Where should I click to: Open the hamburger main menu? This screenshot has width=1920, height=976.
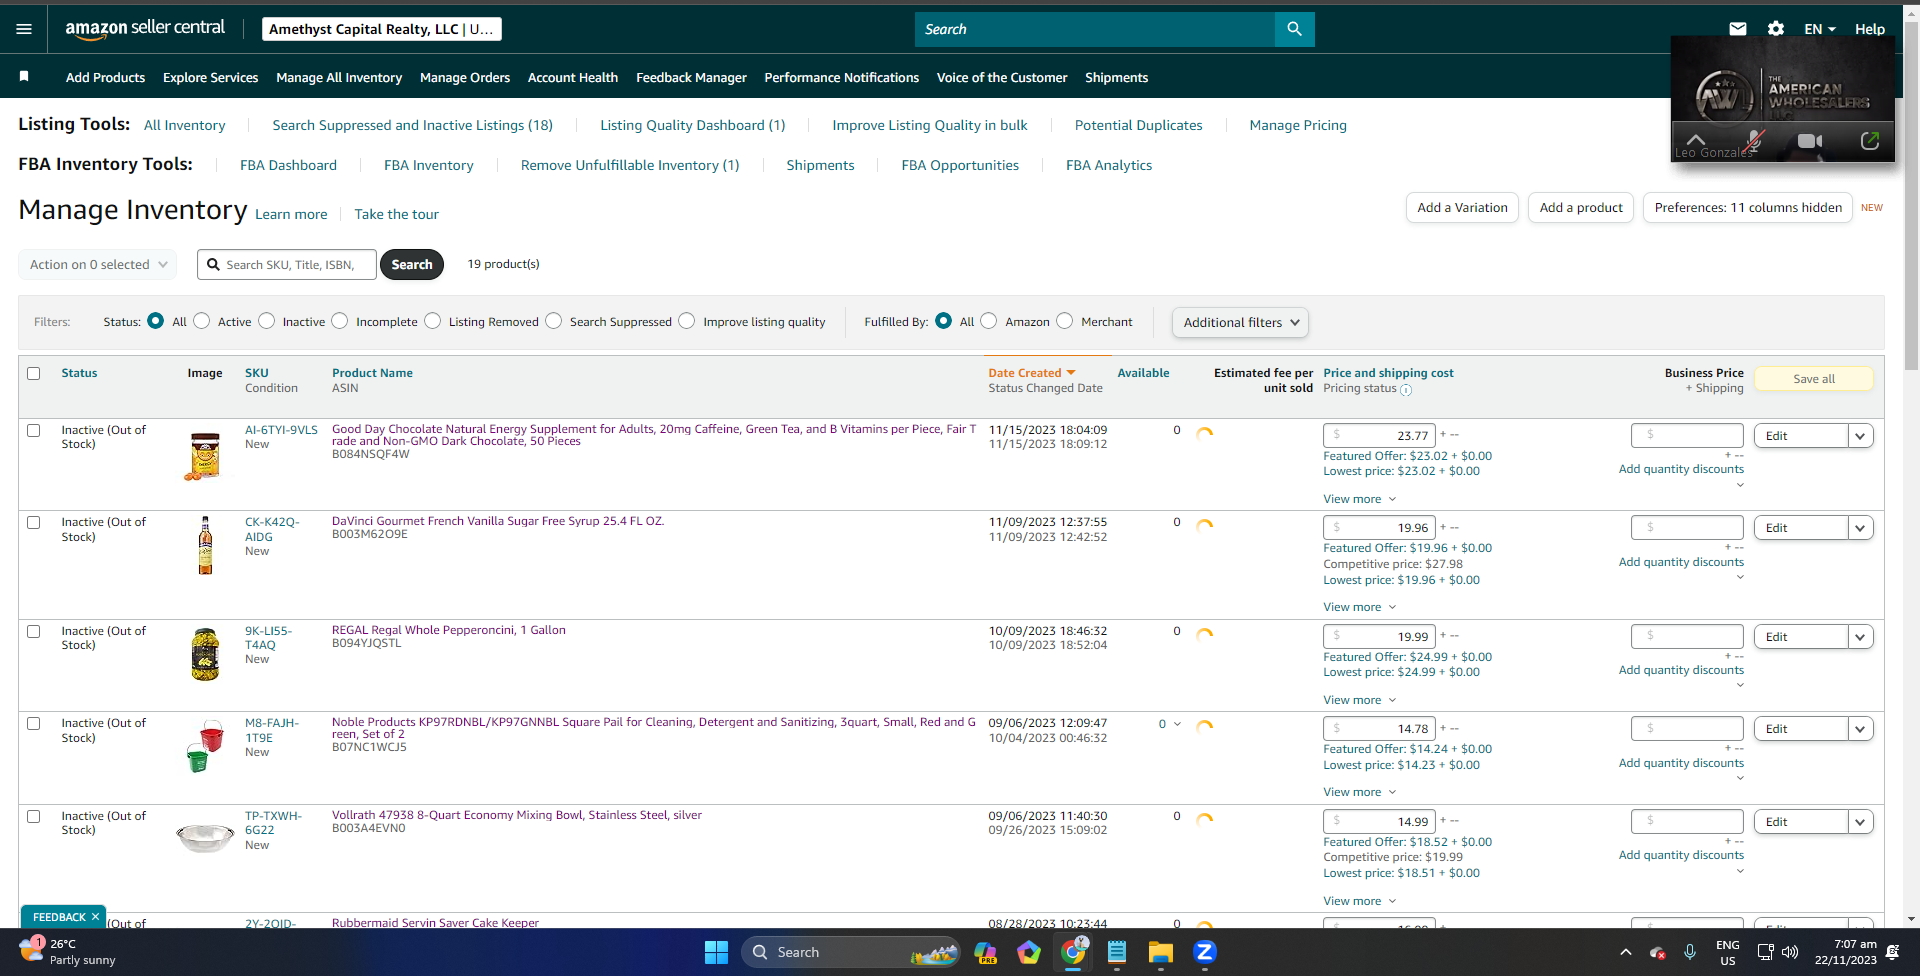click(x=24, y=29)
